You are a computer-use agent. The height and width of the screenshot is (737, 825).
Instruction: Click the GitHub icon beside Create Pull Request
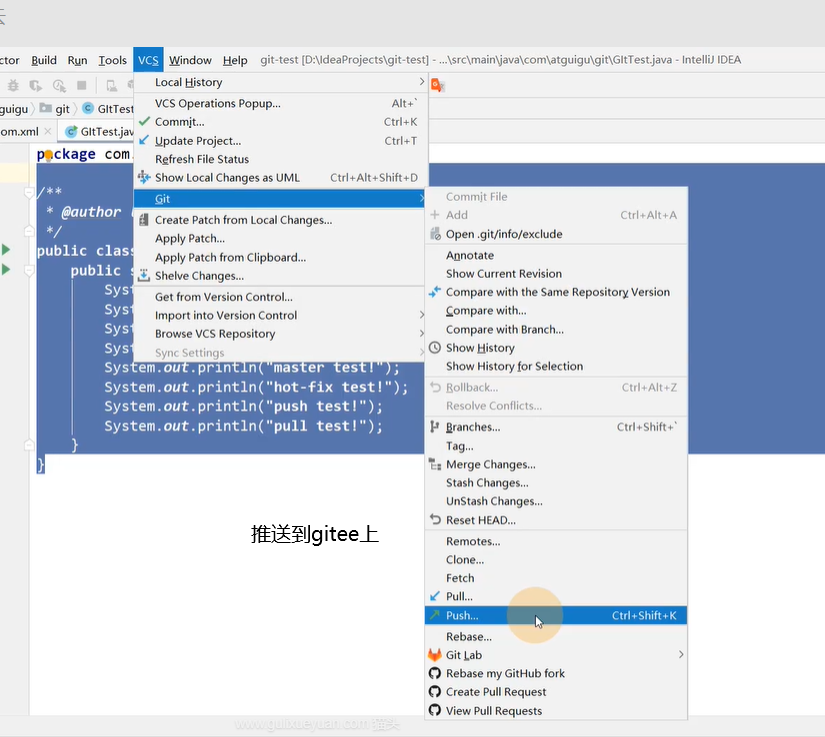(435, 692)
